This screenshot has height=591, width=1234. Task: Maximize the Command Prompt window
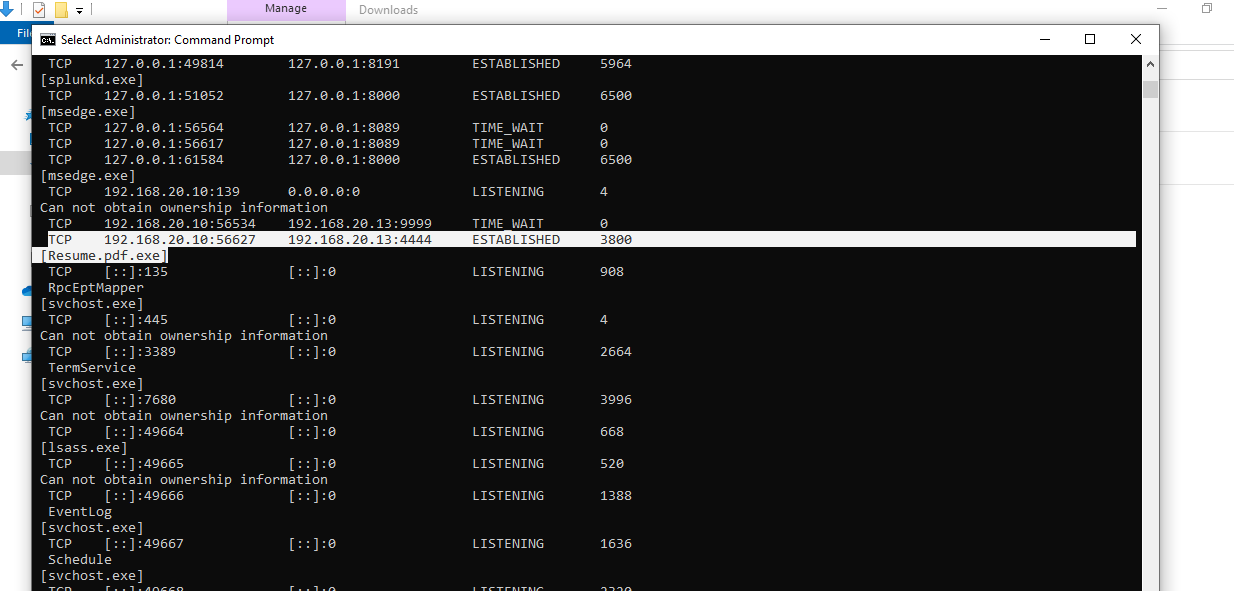click(x=1089, y=39)
